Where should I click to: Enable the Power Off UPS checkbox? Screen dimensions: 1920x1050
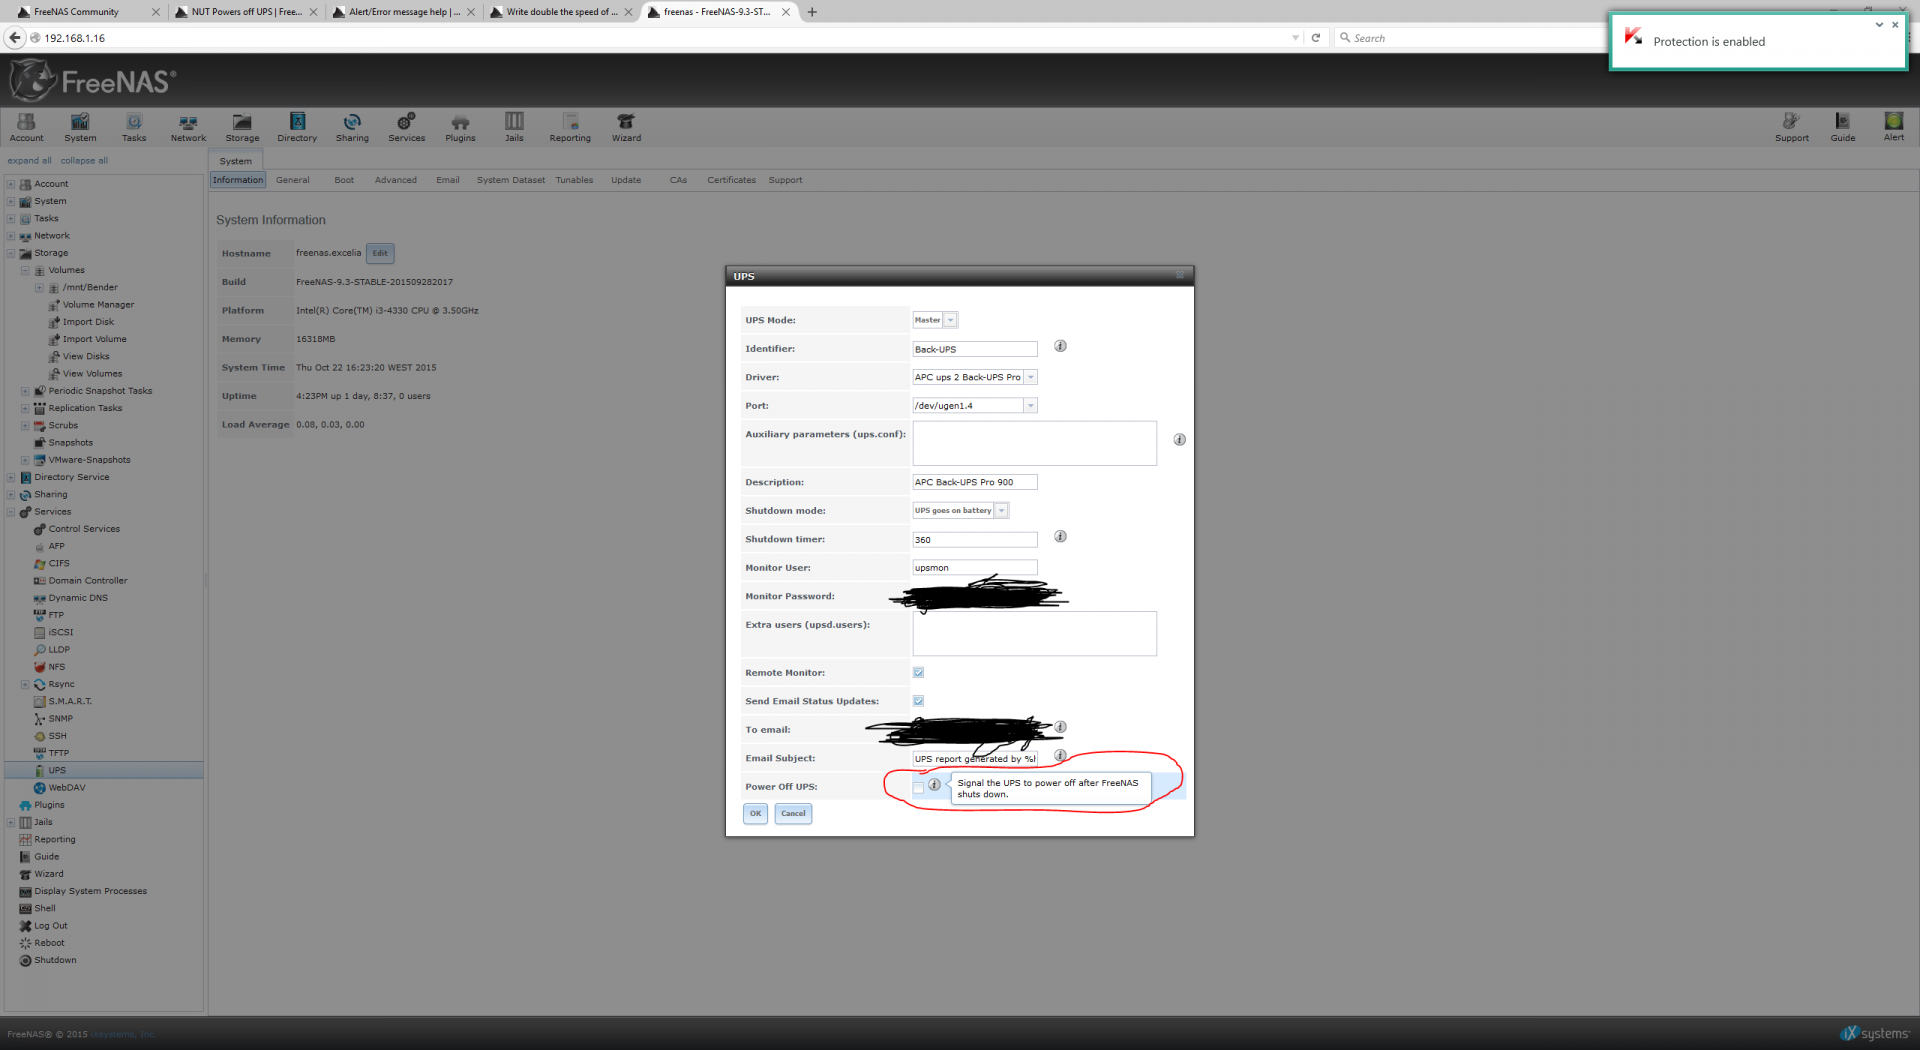click(918, 788)
